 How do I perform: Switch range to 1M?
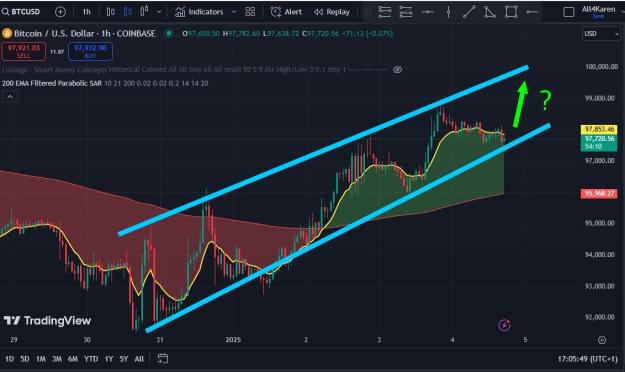[x=41, y=359]
